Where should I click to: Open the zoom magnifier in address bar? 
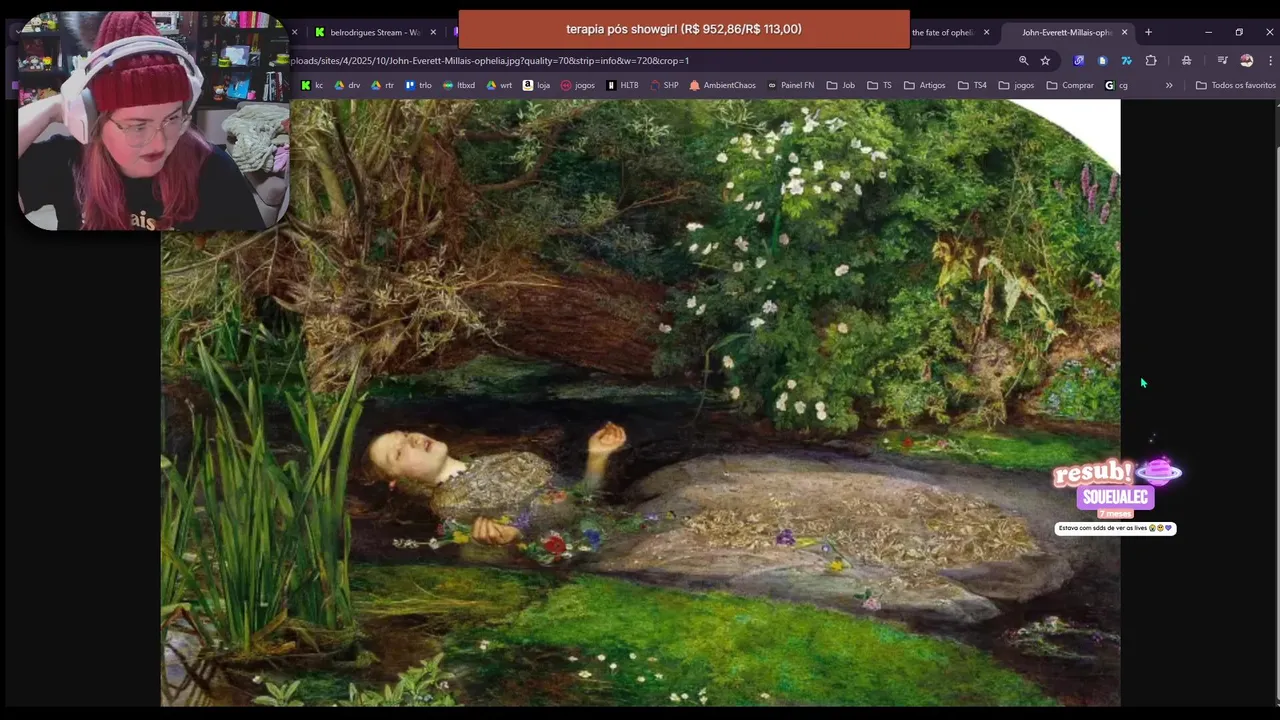(x=1023, y=60)
